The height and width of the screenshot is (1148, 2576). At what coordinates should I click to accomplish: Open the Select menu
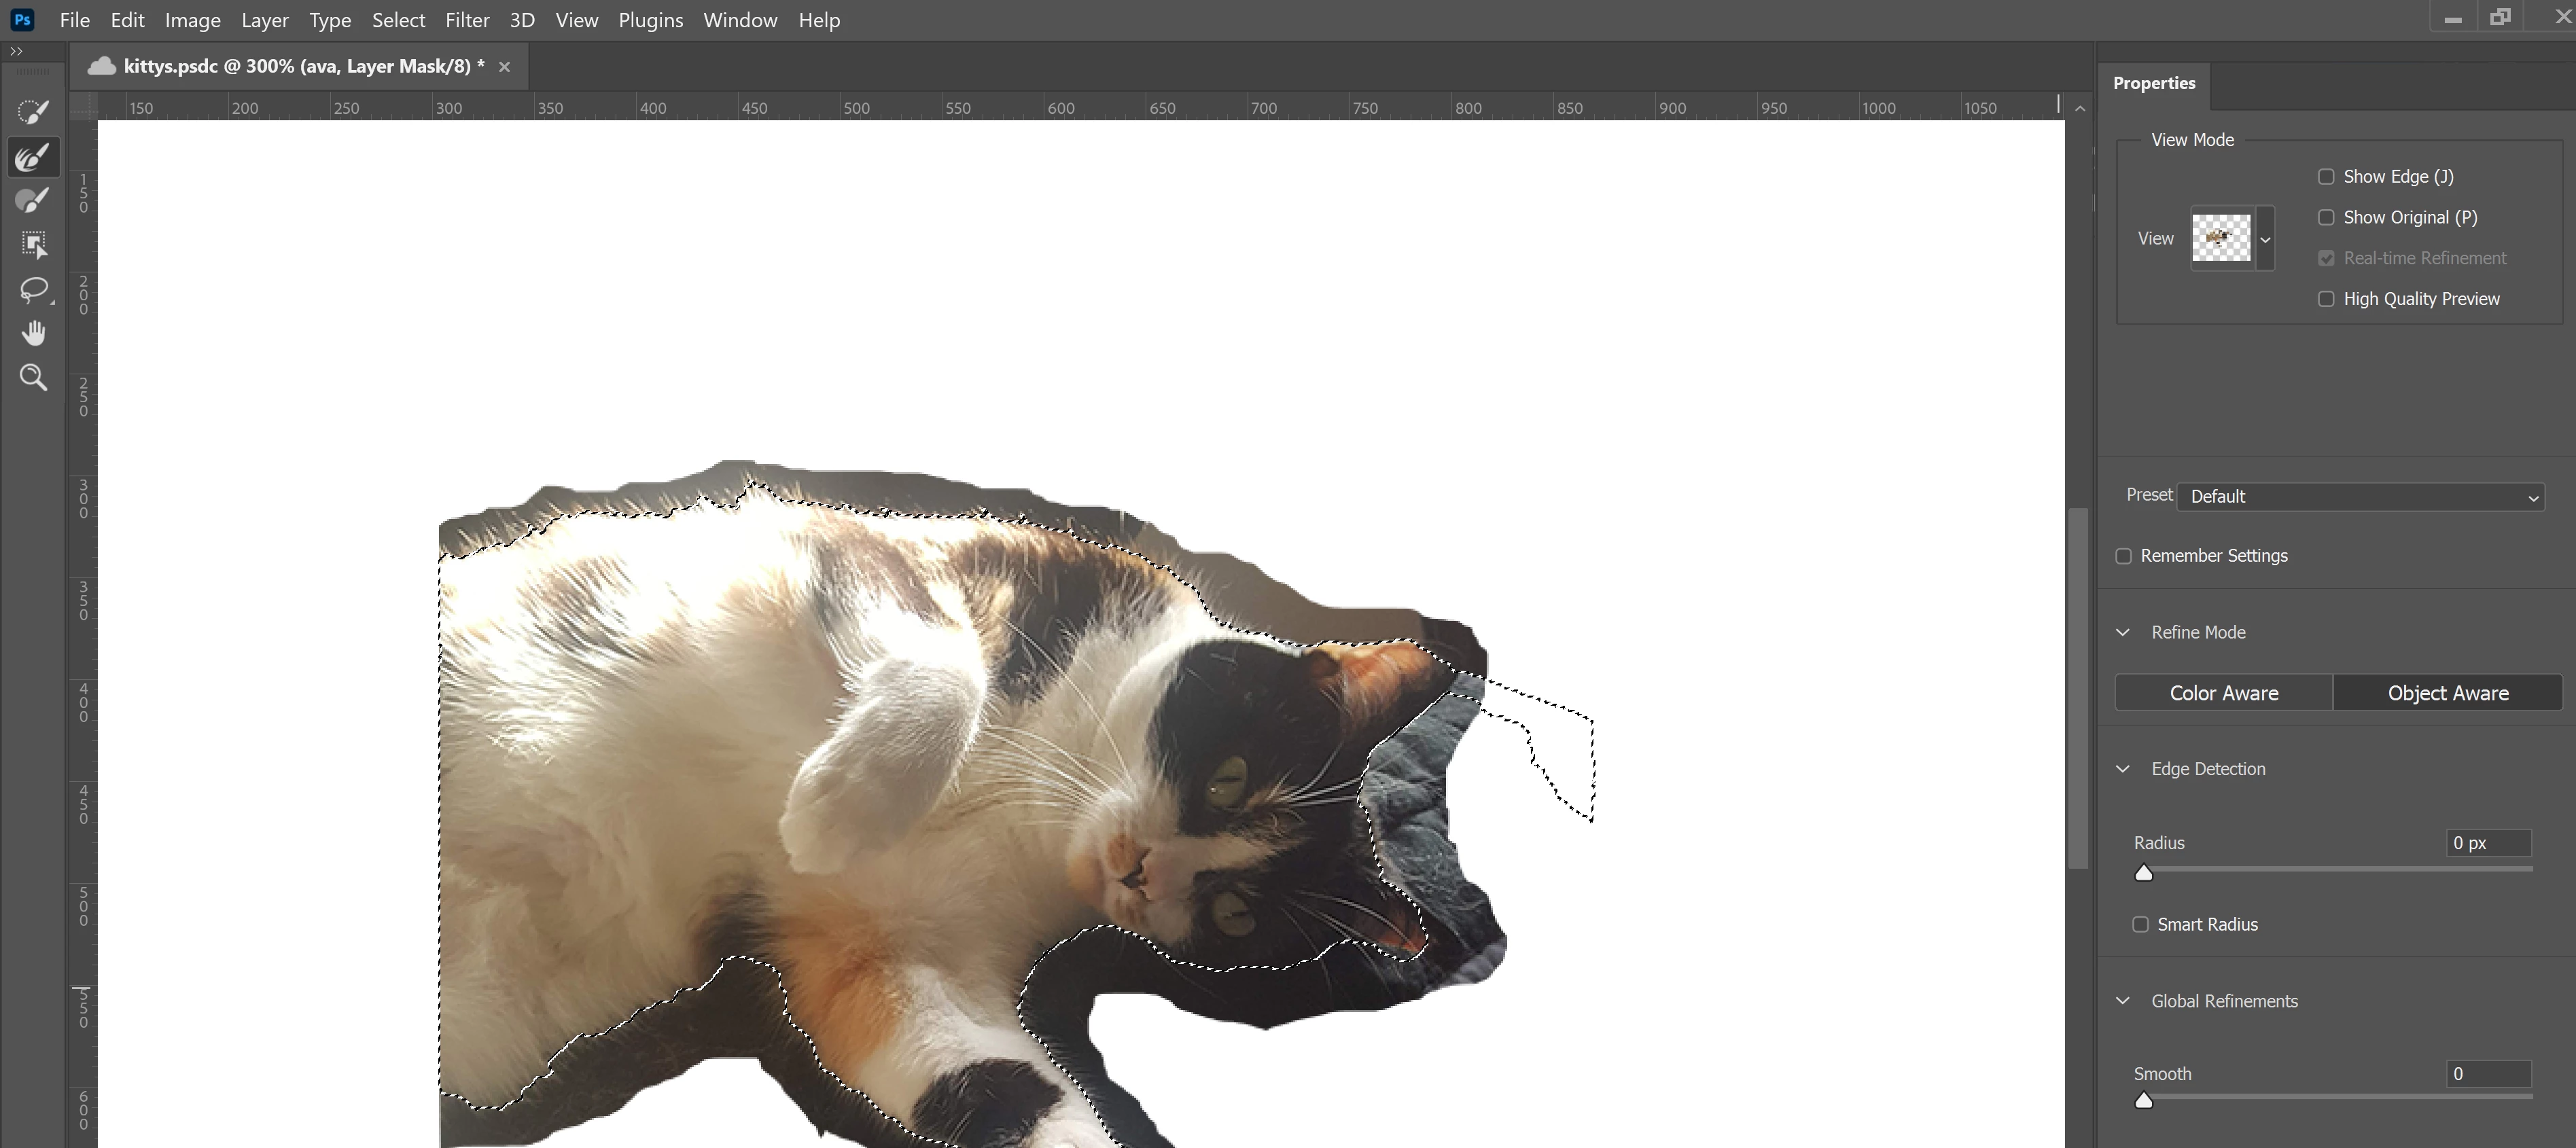398,20
